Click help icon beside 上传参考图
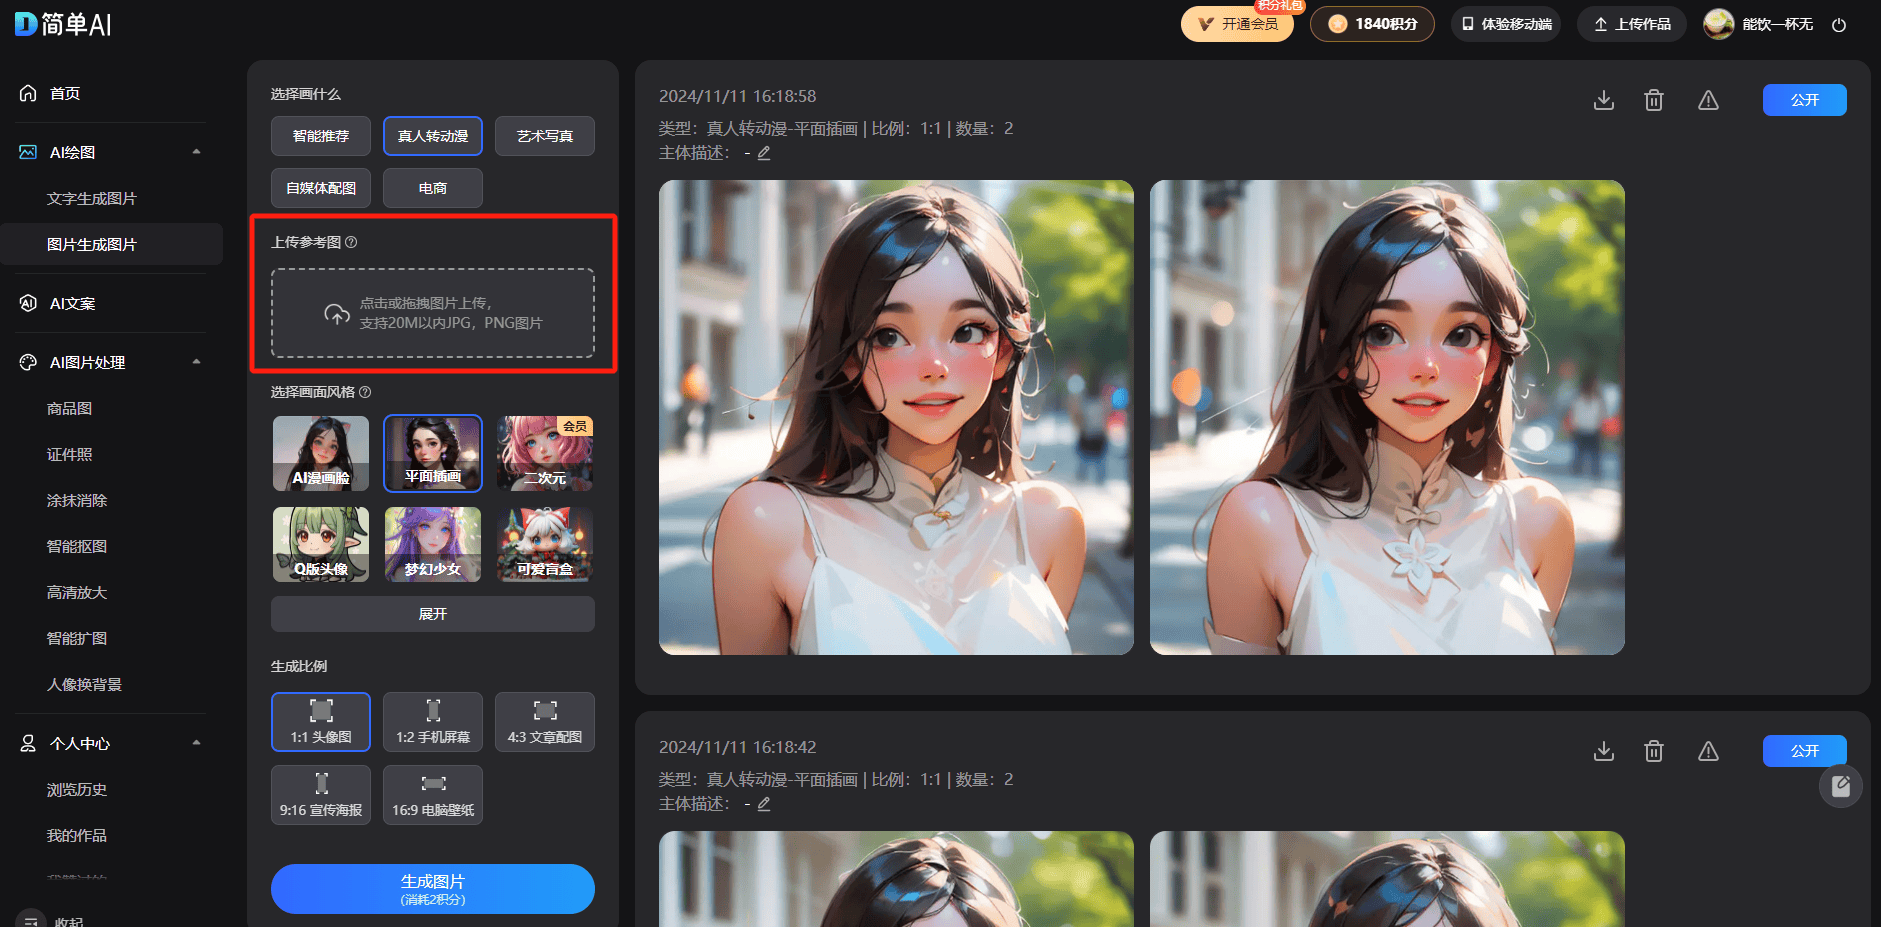 [x=351, y=242]
